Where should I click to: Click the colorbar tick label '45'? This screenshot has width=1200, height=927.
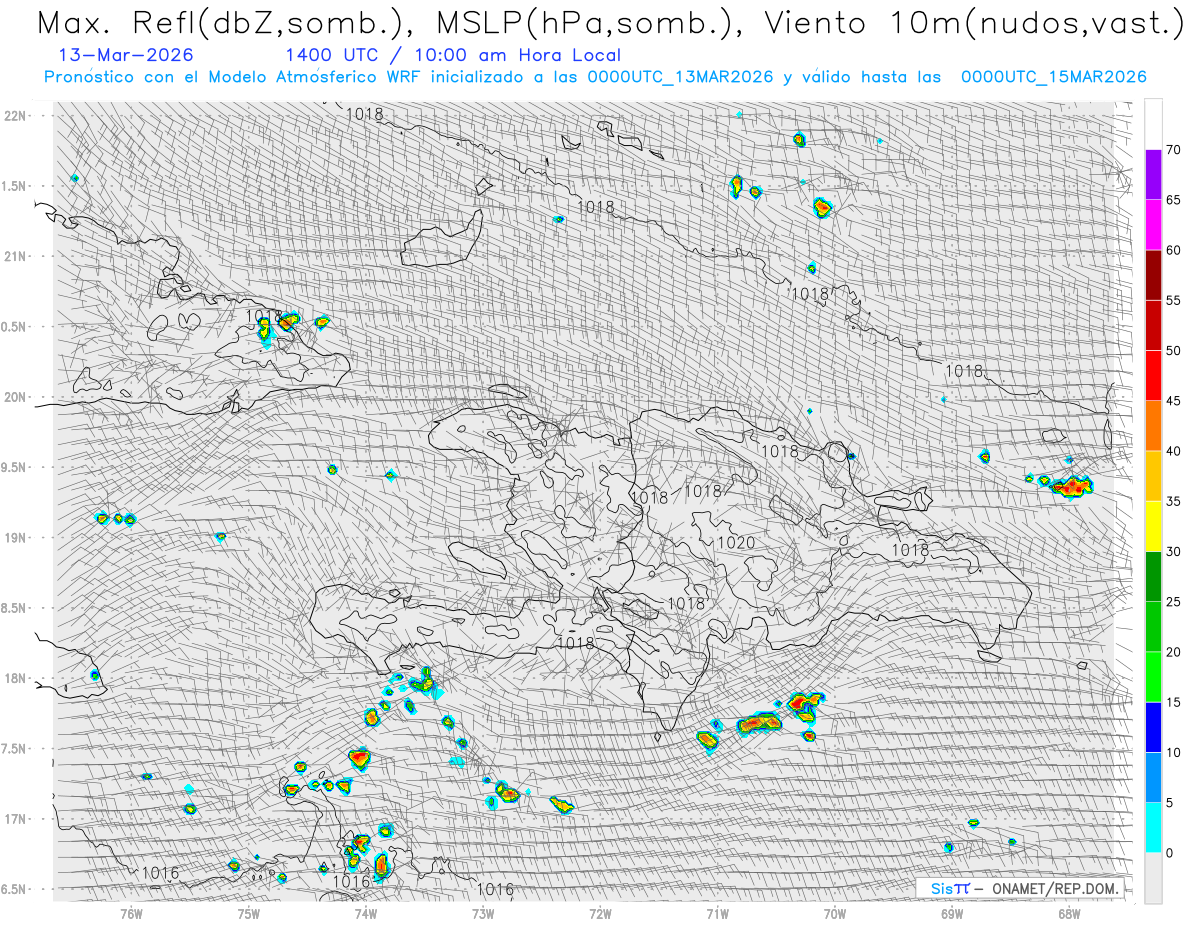pyautogui.click(x=1174, y=401)
